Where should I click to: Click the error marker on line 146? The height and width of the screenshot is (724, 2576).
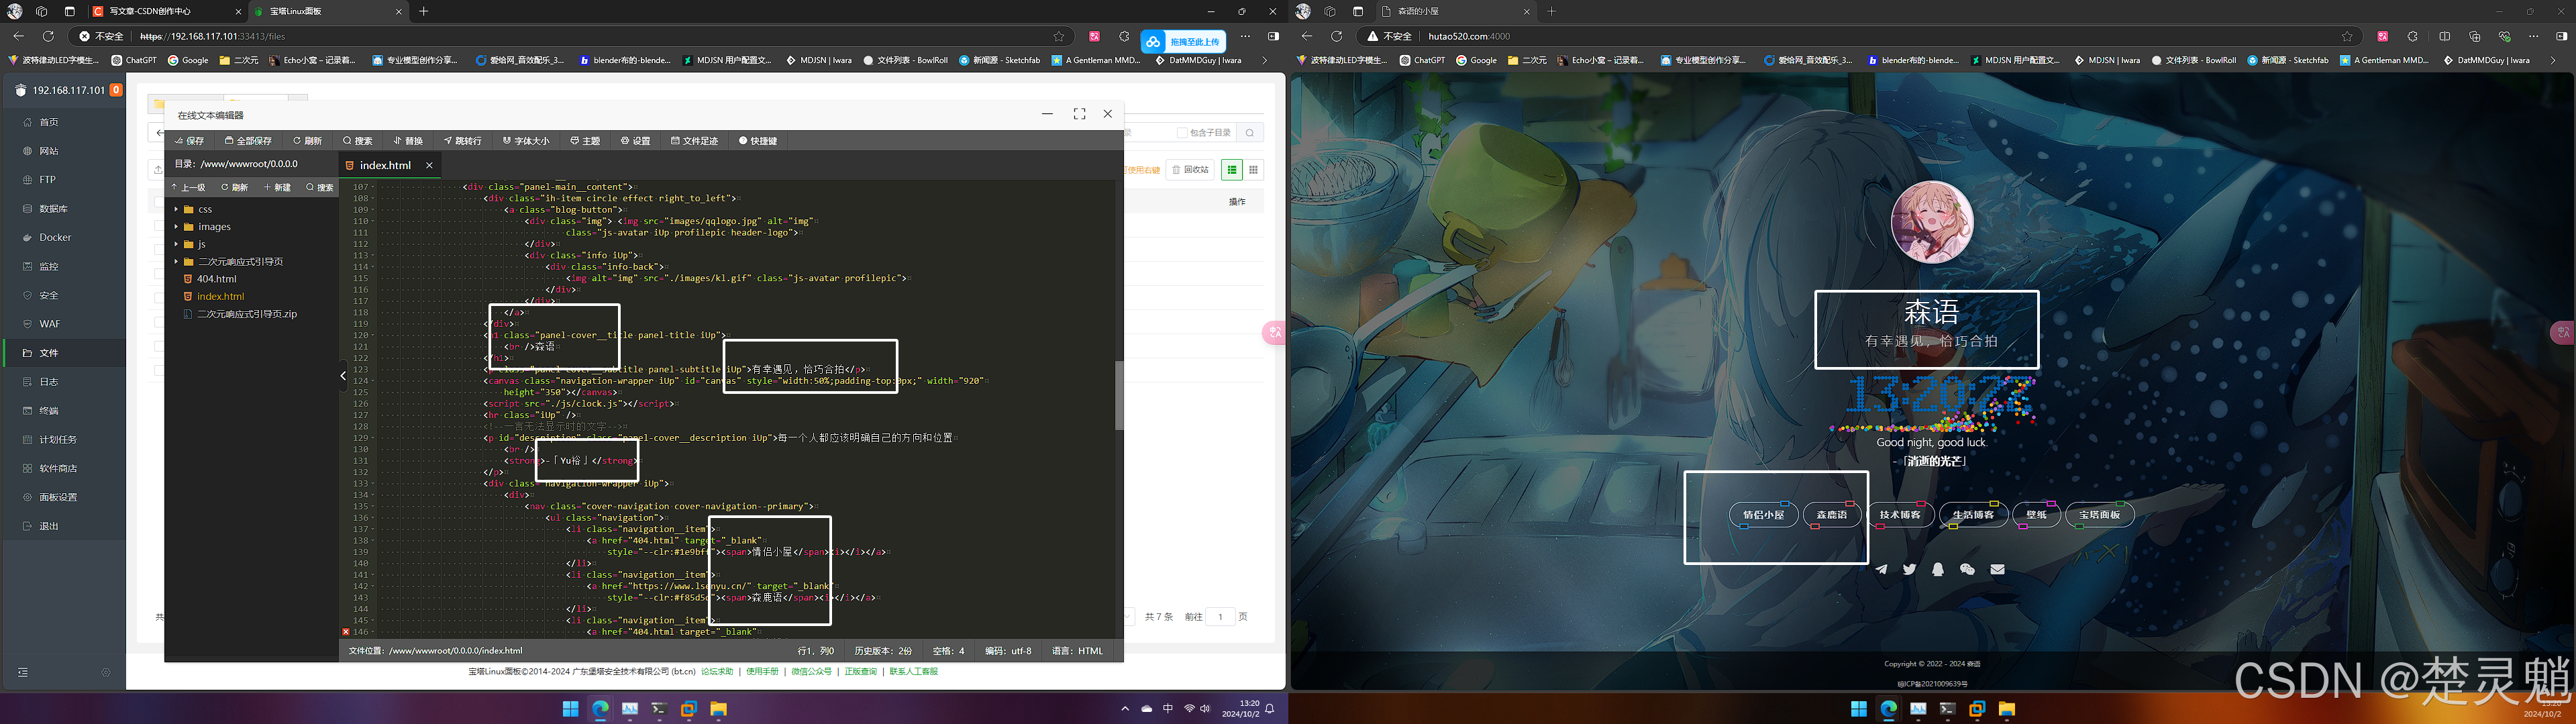click(346, 632)
